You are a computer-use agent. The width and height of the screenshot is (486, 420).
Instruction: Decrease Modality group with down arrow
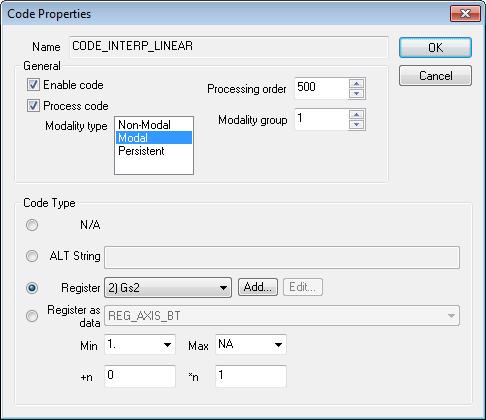click(356, 125)
